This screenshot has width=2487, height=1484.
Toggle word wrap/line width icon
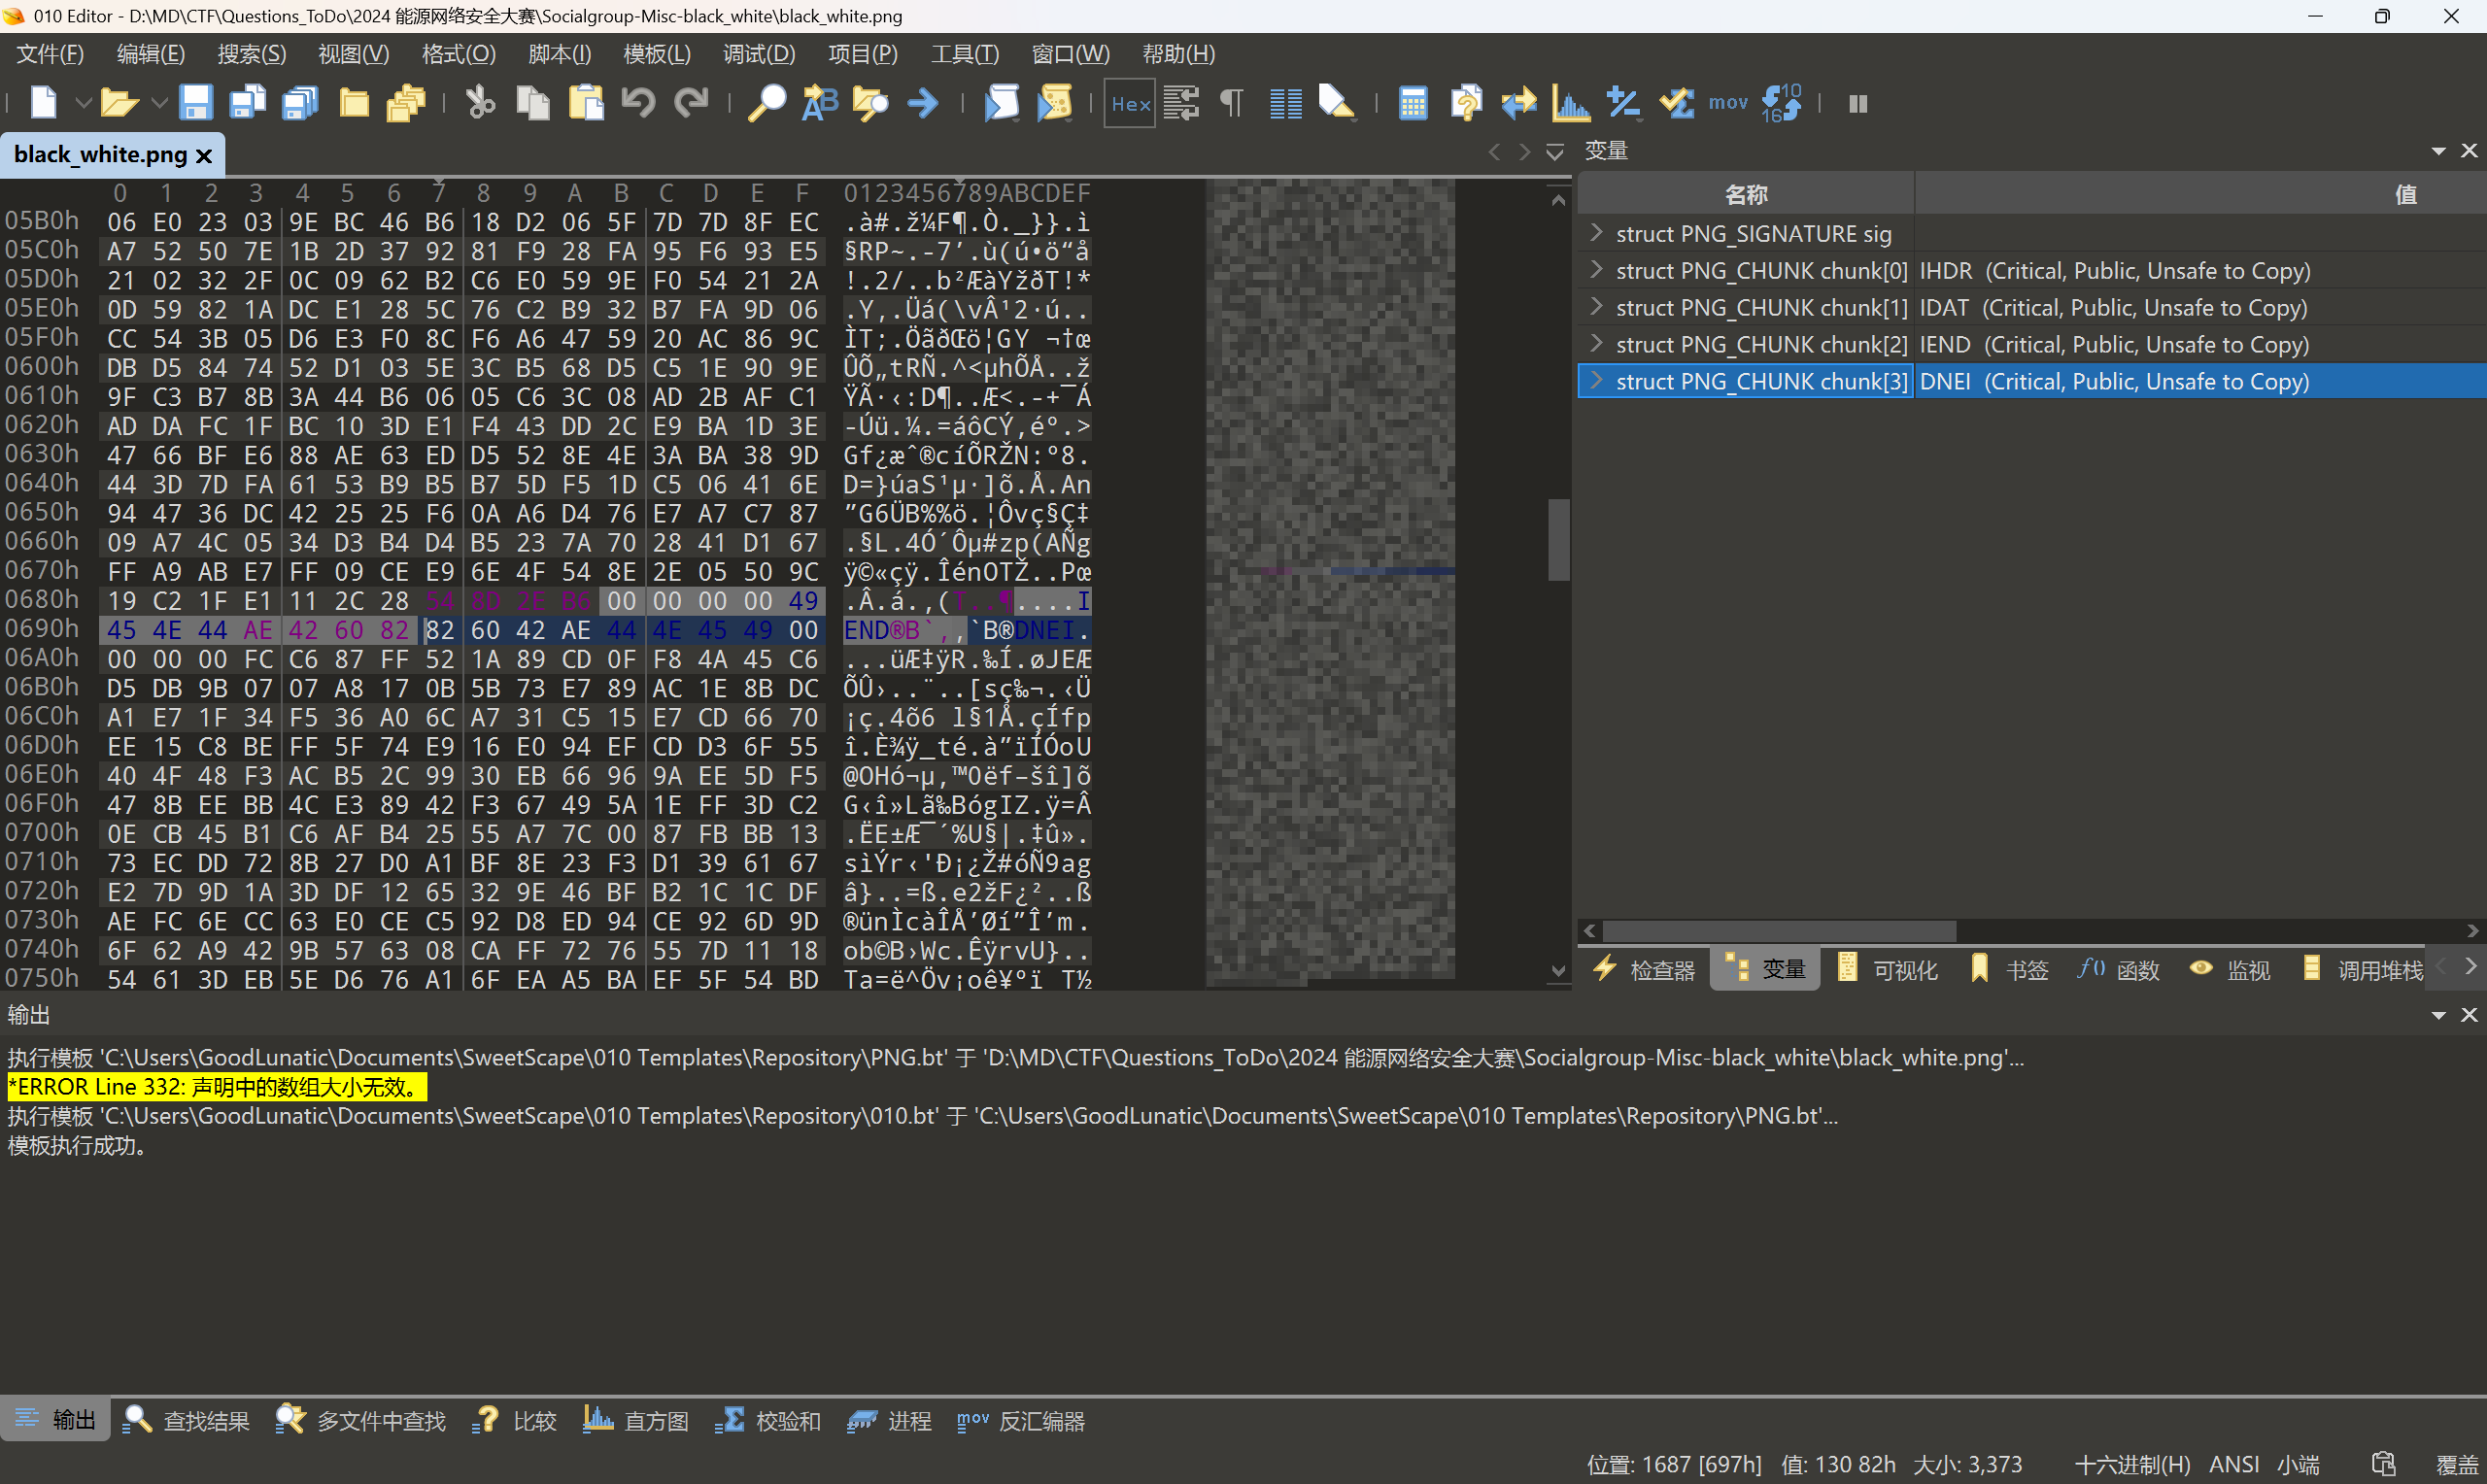pyautogui.click(x=1182, y=103)
